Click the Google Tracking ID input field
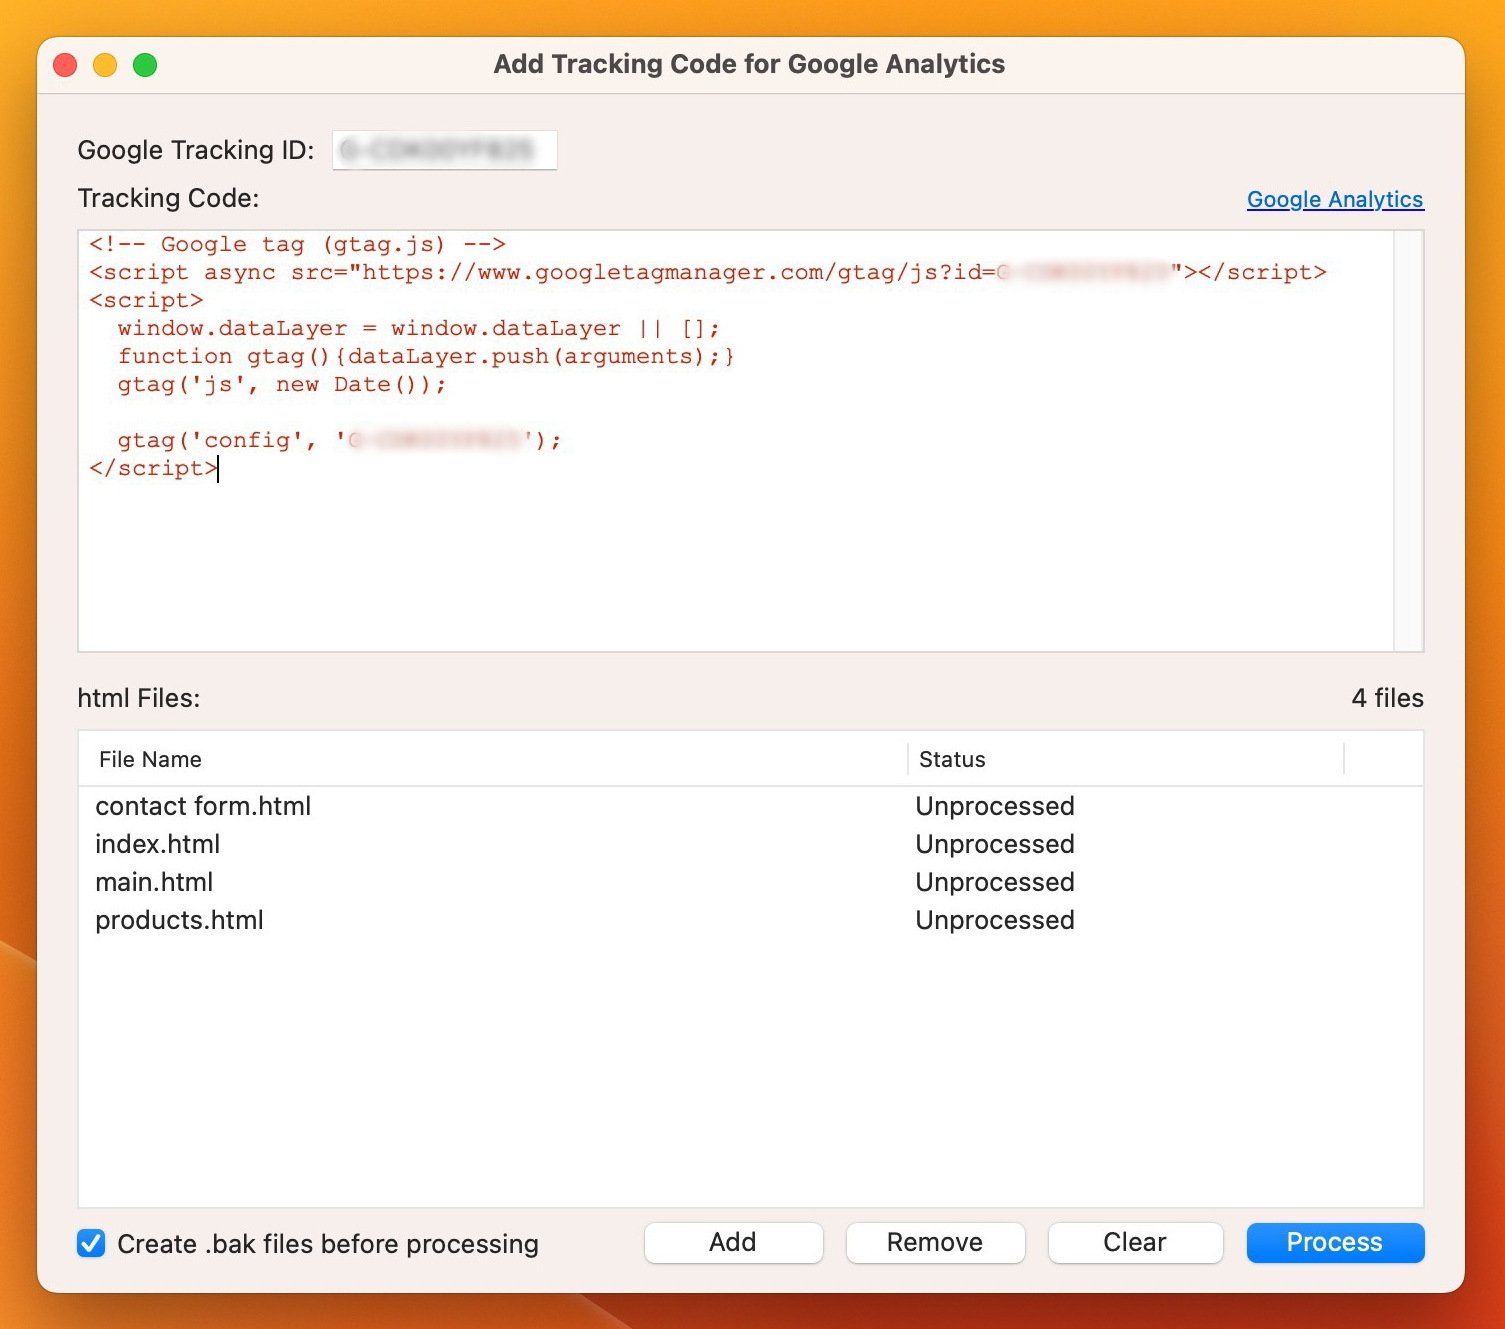The height and width of the screenshot is (1329, 1505). (x=444, y=150)
